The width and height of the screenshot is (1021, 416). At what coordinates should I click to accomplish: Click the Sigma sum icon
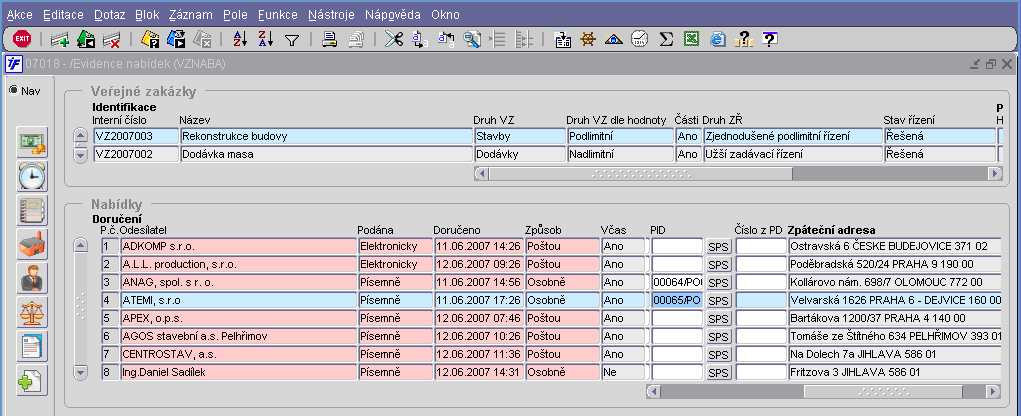tap(665, 40)
